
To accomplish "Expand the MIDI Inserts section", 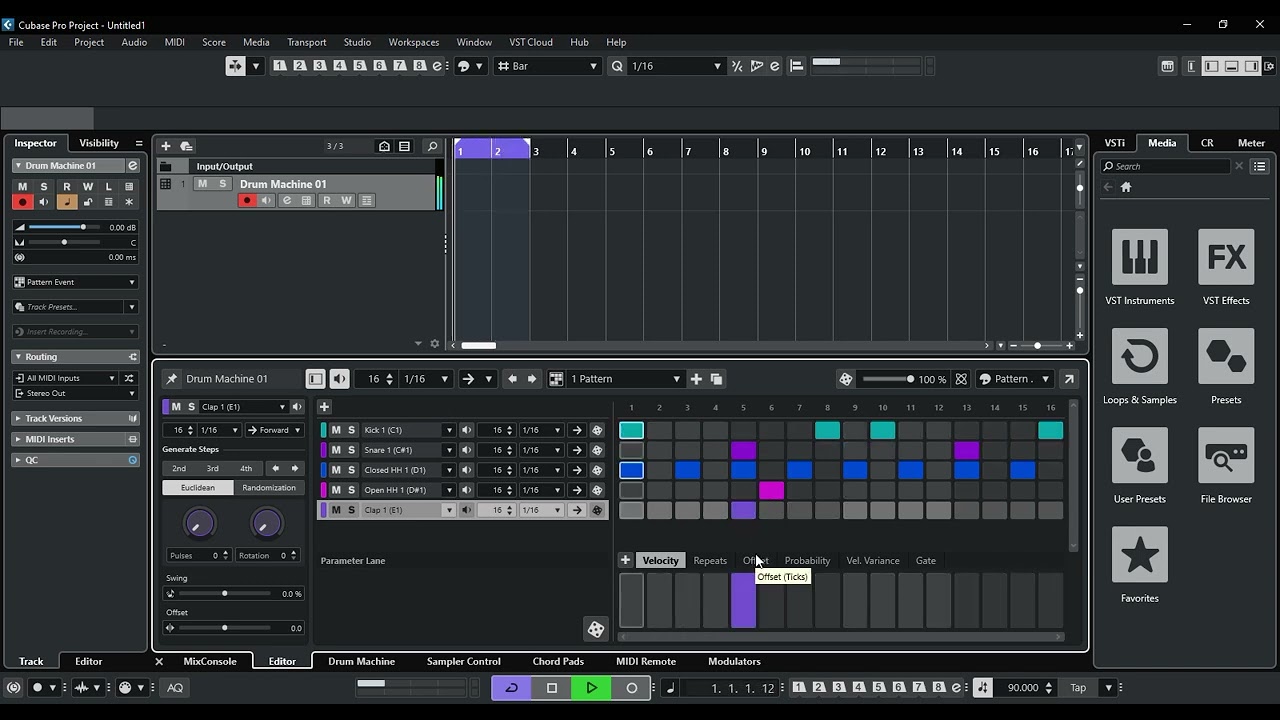I will click(x=77, y=439).
